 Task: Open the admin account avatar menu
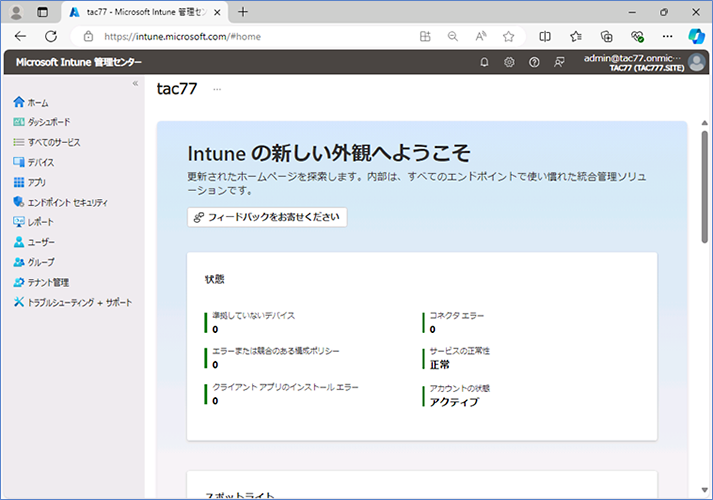pyautogui.click(x=697, y=62)
